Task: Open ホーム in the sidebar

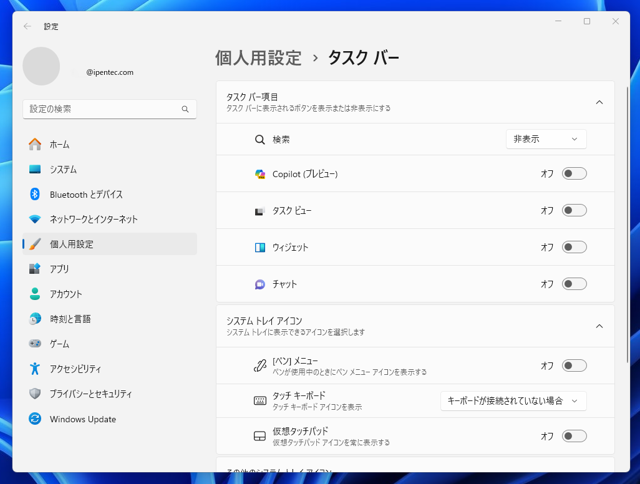Action: click(x=109, y=144)
